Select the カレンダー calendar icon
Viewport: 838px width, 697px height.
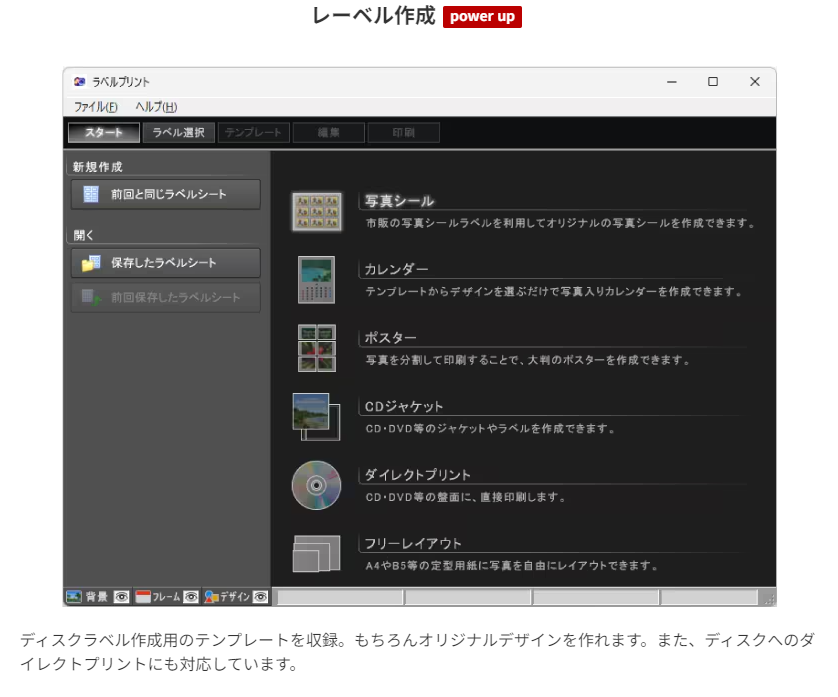[x=316, y=280]
